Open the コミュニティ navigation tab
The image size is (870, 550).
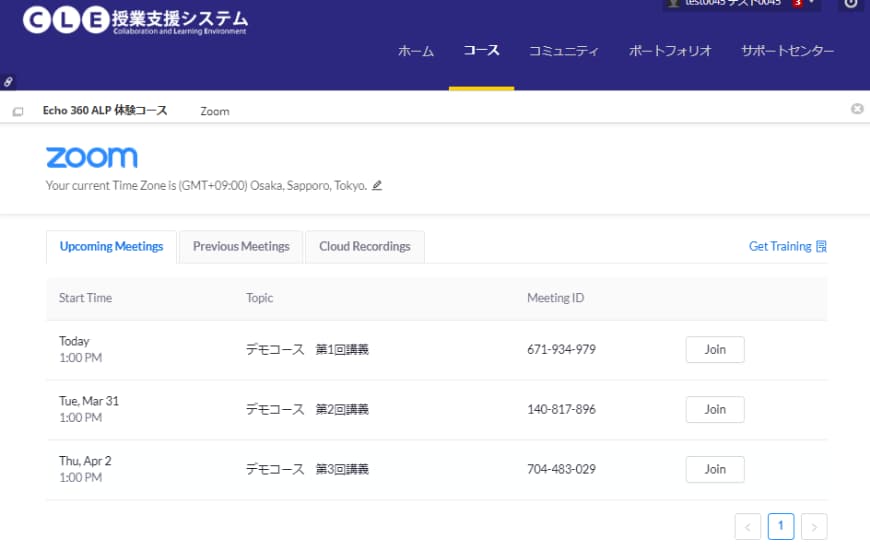click(563, 51)
